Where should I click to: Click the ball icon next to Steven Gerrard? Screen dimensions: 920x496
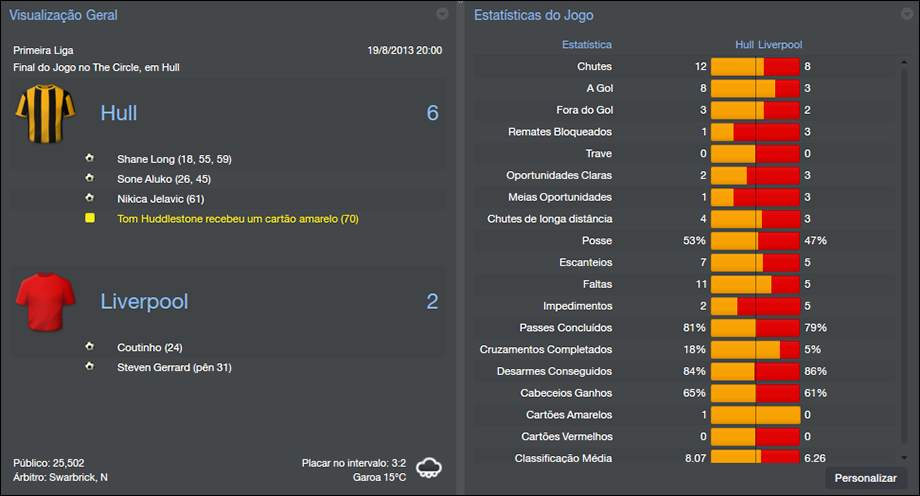pyautogui.click(x=90, y=367)
